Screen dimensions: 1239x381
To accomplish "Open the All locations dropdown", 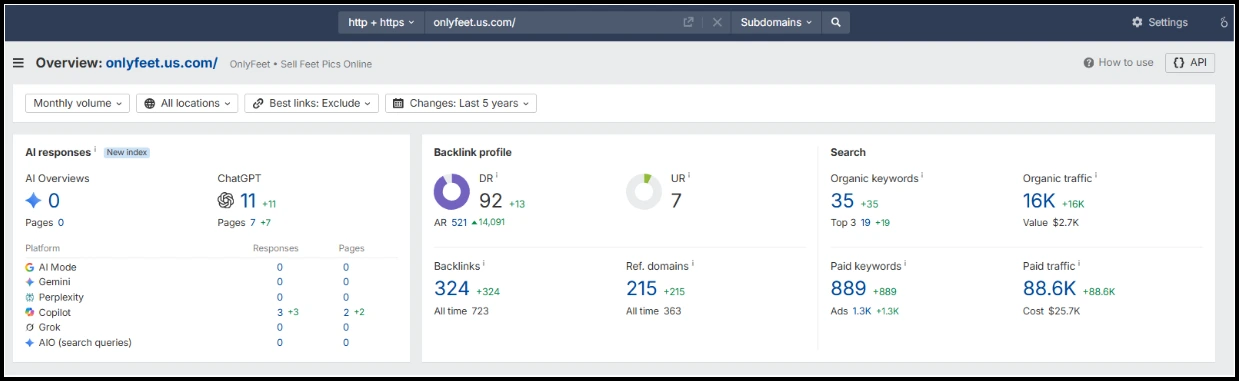I will click(x=187, y=103).
